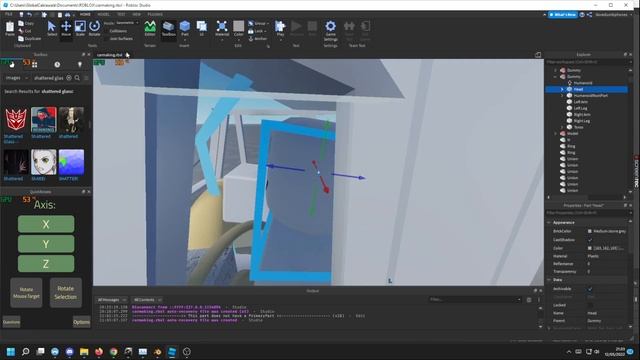Viewport: 640px width, 360px height.
Task: Click the Duplicate icon
Action: click(21, 38)
